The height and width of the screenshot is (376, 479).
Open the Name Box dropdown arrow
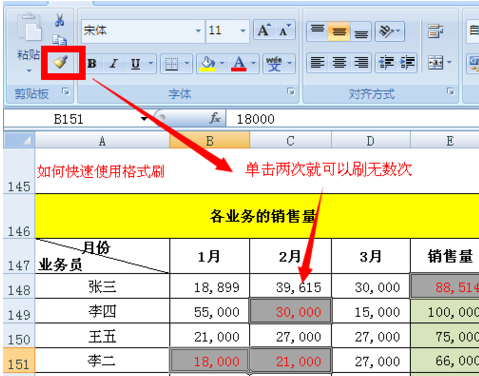pos(144,119)
